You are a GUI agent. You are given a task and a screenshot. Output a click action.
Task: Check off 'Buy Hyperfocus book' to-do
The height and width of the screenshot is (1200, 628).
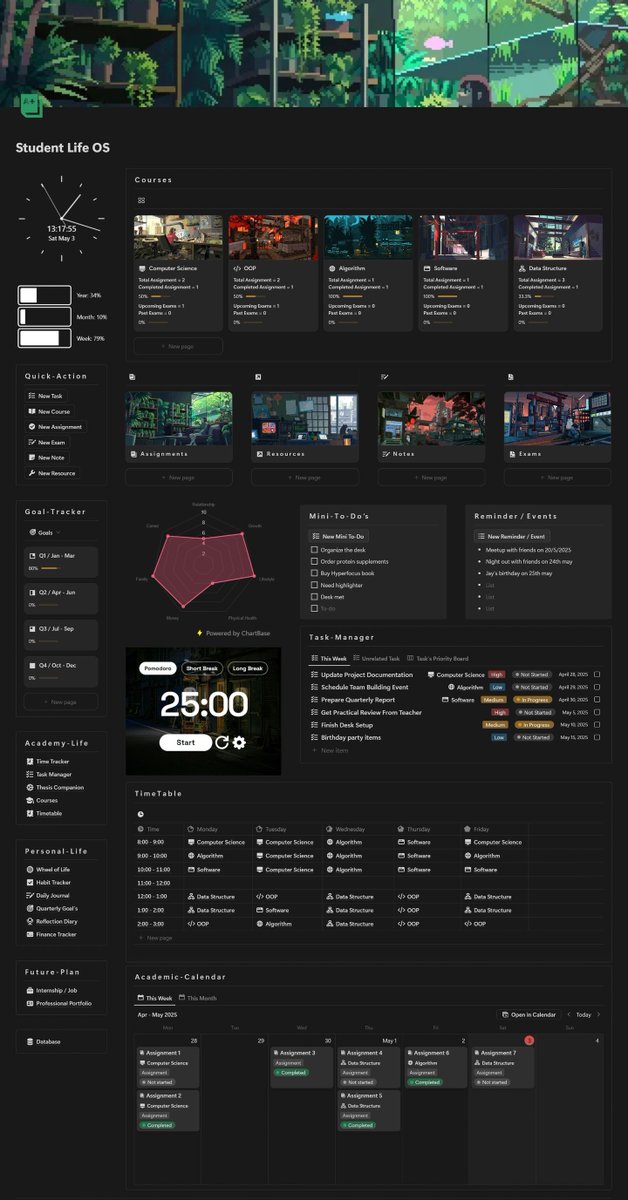click(314, 573)
